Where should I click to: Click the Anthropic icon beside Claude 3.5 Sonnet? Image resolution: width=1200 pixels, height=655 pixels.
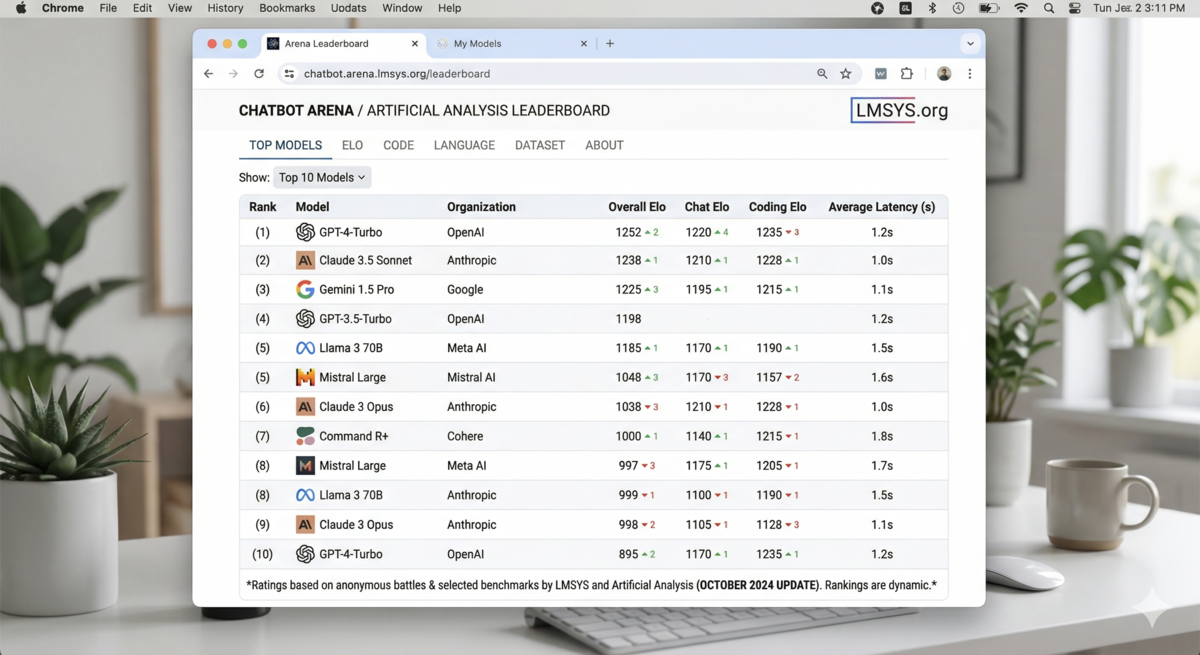pos(305,261)
